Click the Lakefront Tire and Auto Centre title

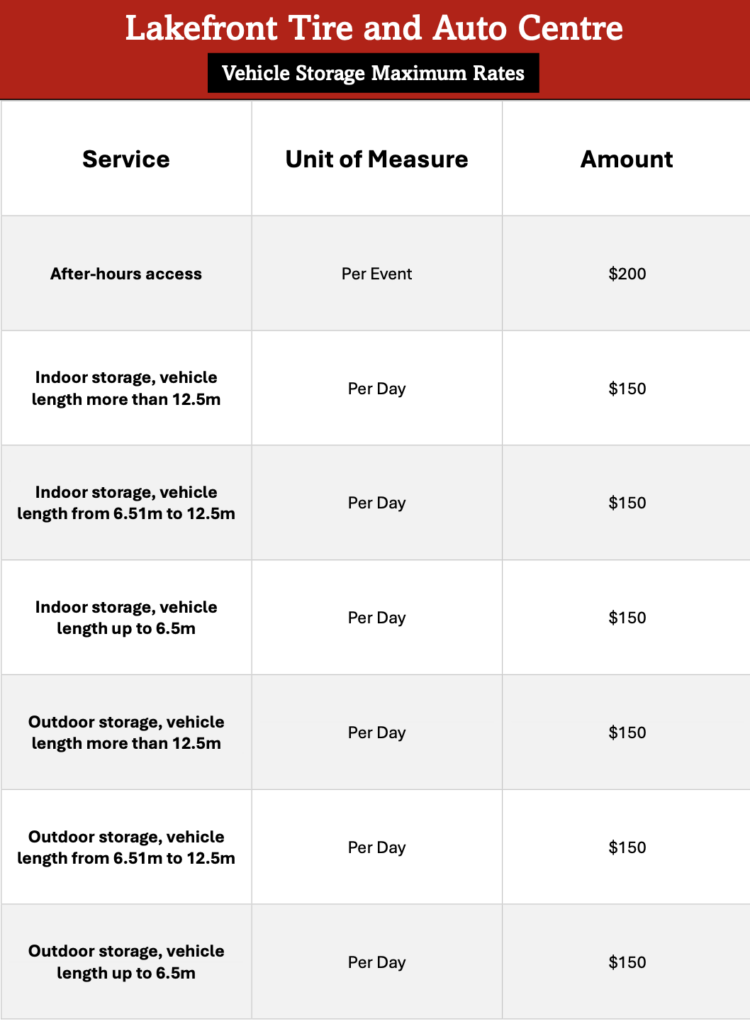click(374, 28)
